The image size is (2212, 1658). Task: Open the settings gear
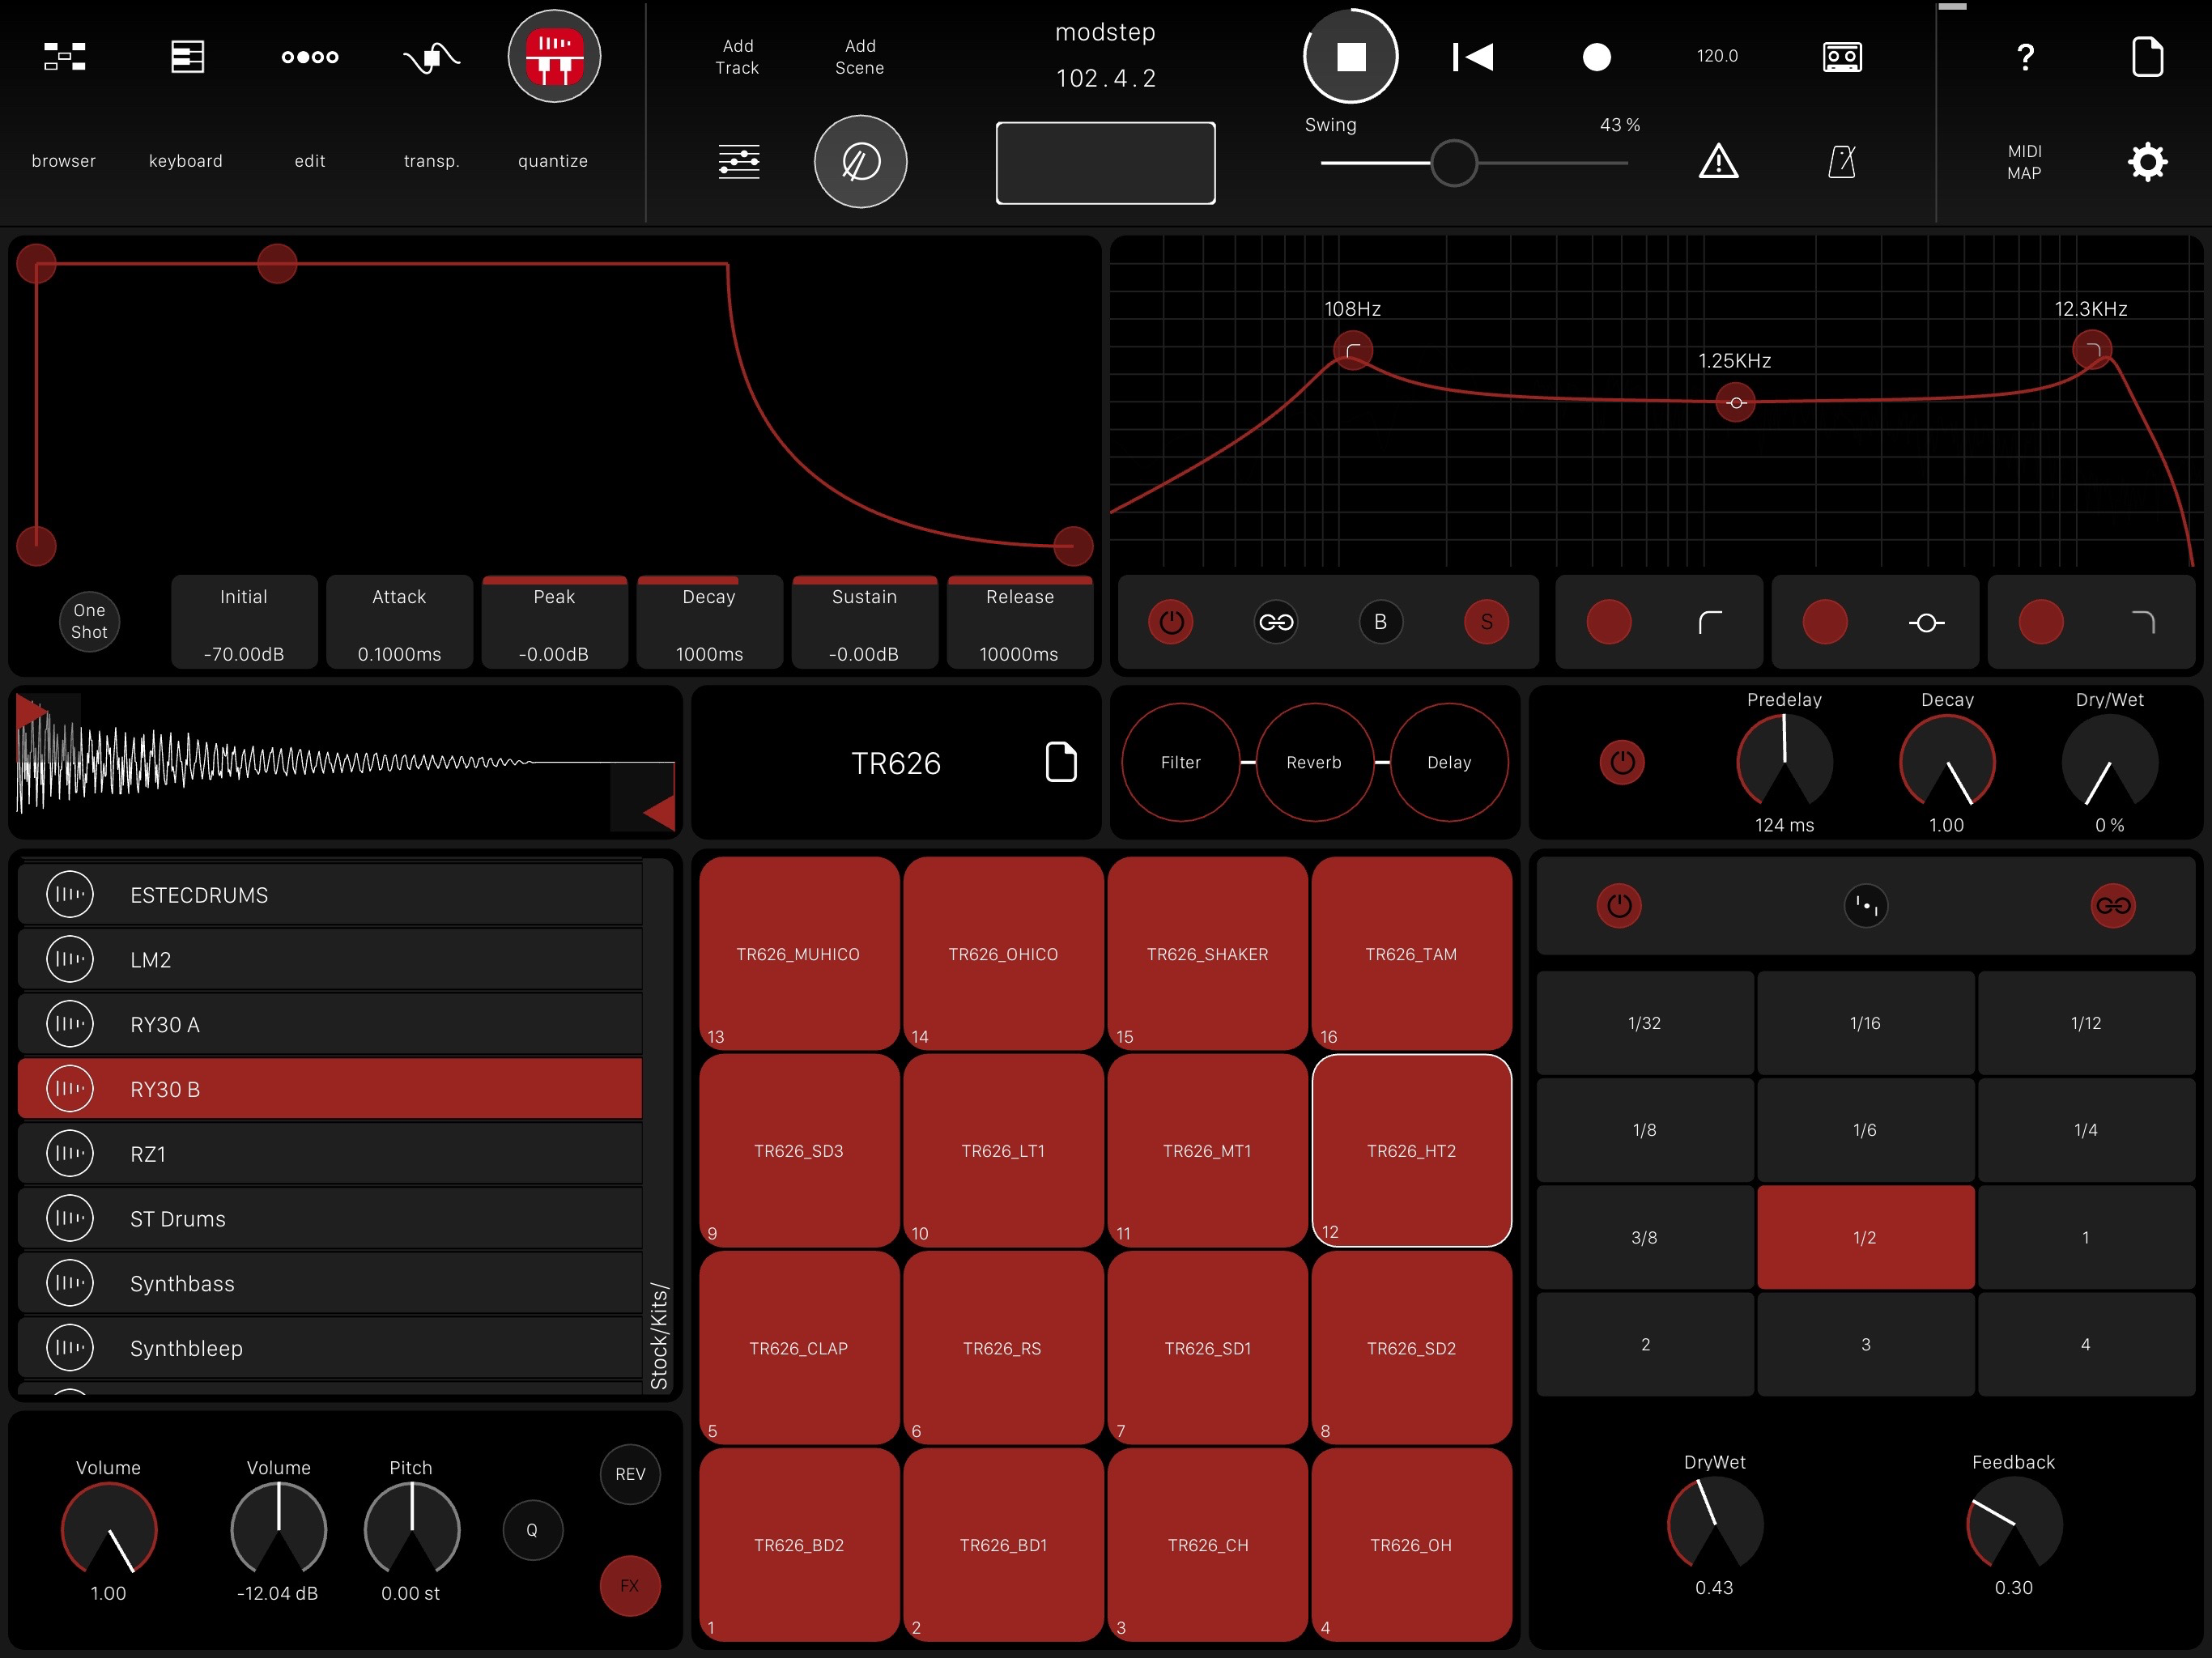[x=2147, y=161]
